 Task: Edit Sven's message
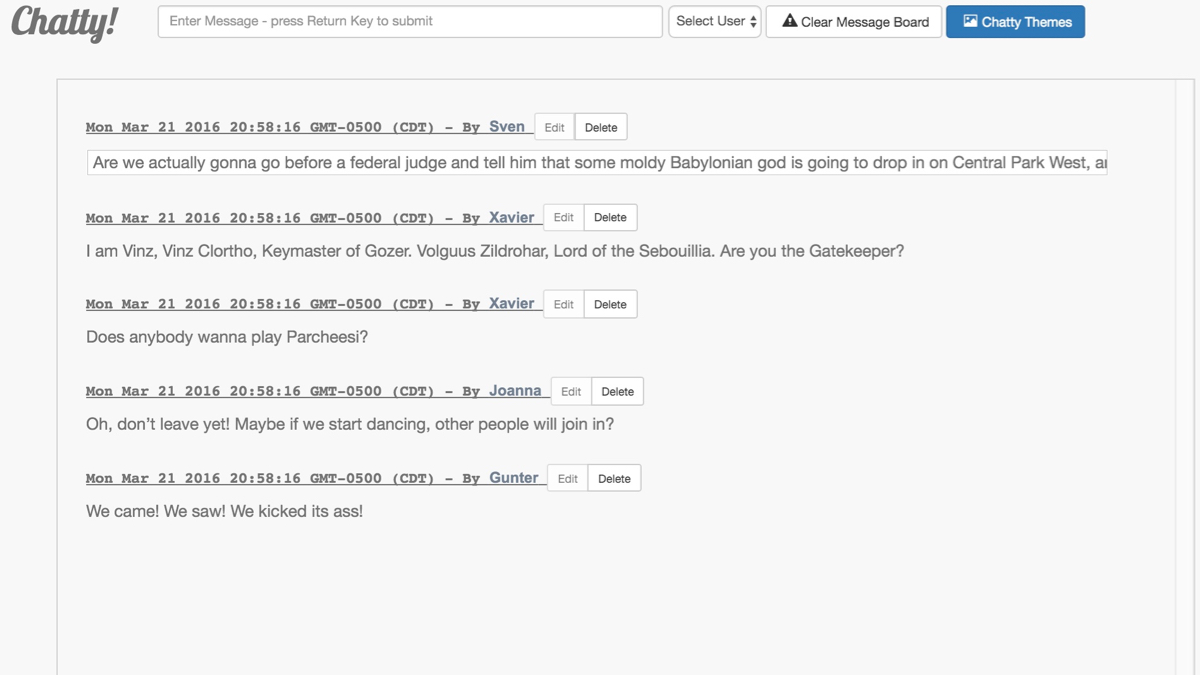pyautogui.click(x=554, y=127)
